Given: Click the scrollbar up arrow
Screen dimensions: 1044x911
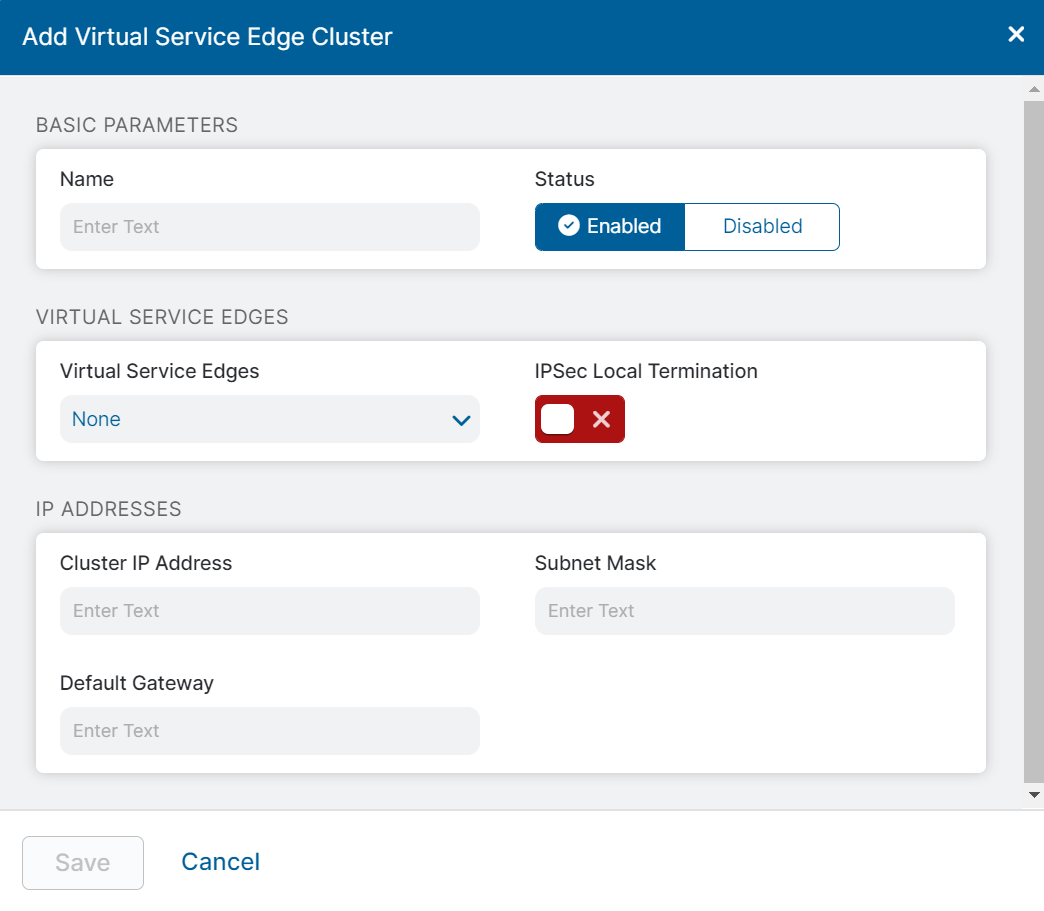Looking at the screenshot, I should [1034, 88].
